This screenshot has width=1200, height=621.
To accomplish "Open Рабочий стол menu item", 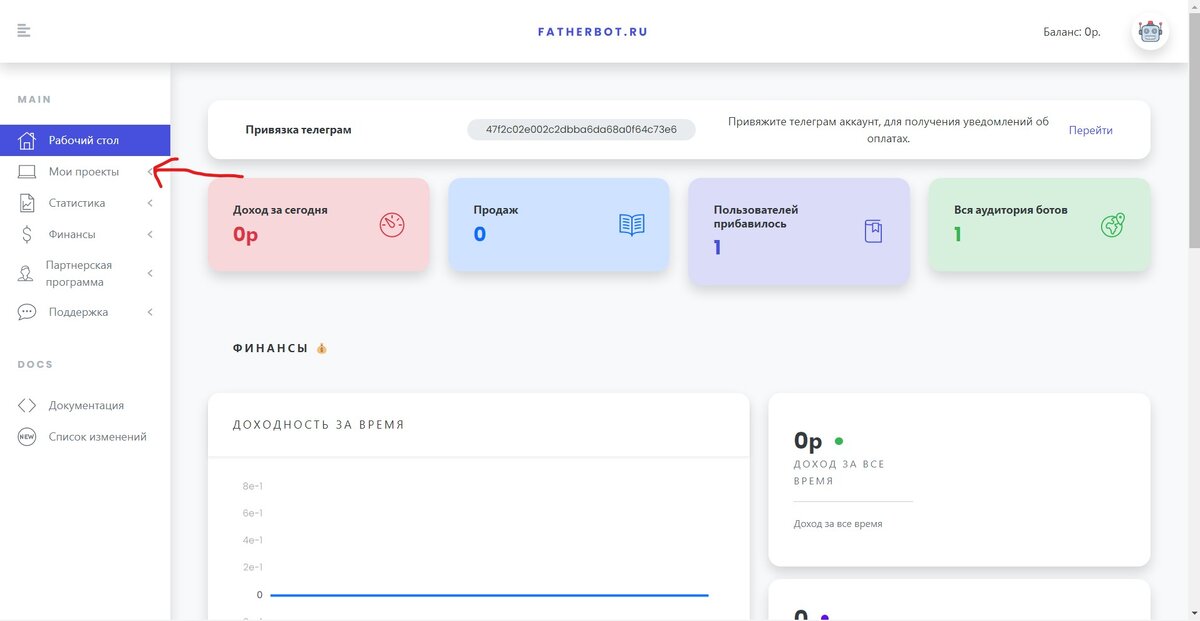I will [x=85, y=140].
